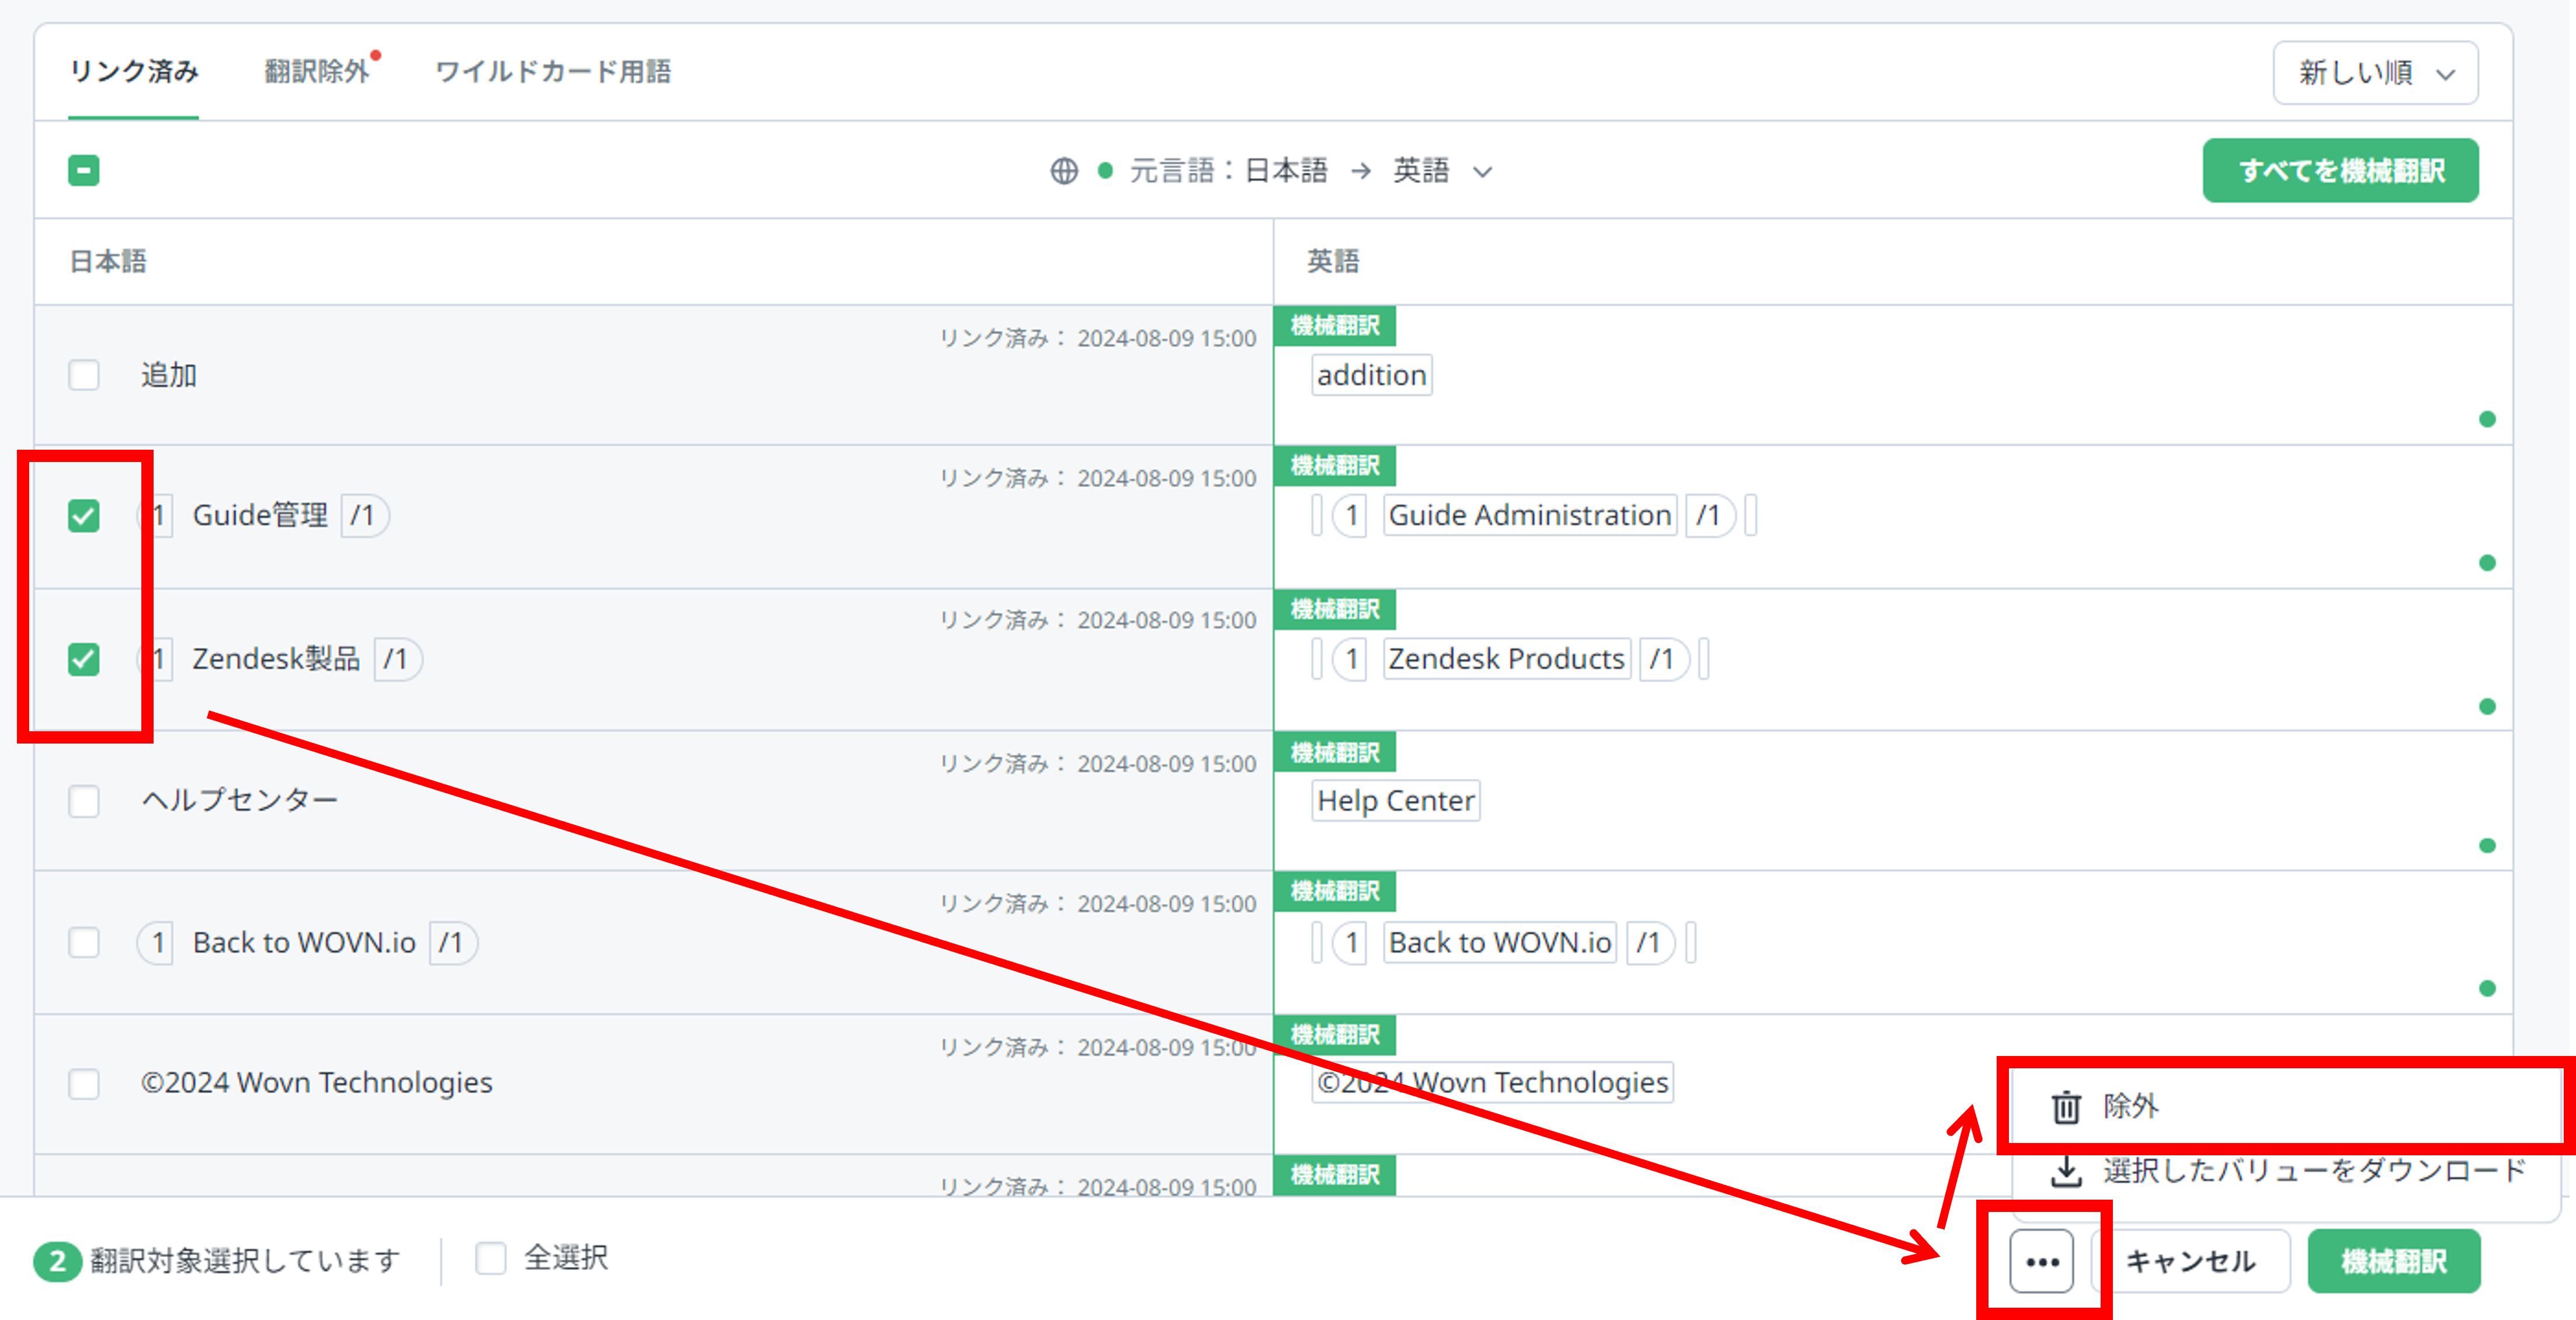
Task: Check the 全選択 checkbox
Action: 491,1258
